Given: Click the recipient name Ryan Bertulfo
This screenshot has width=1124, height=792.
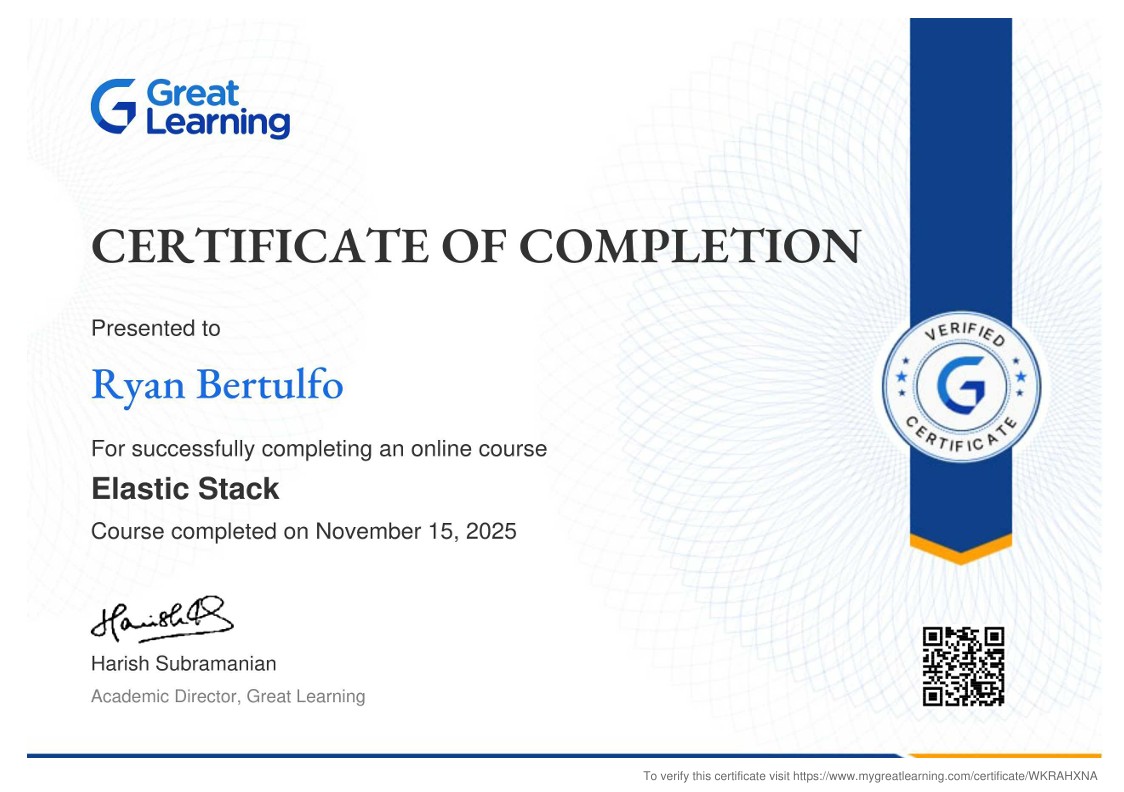Looking at the screenshot, I should click(216, 385).
